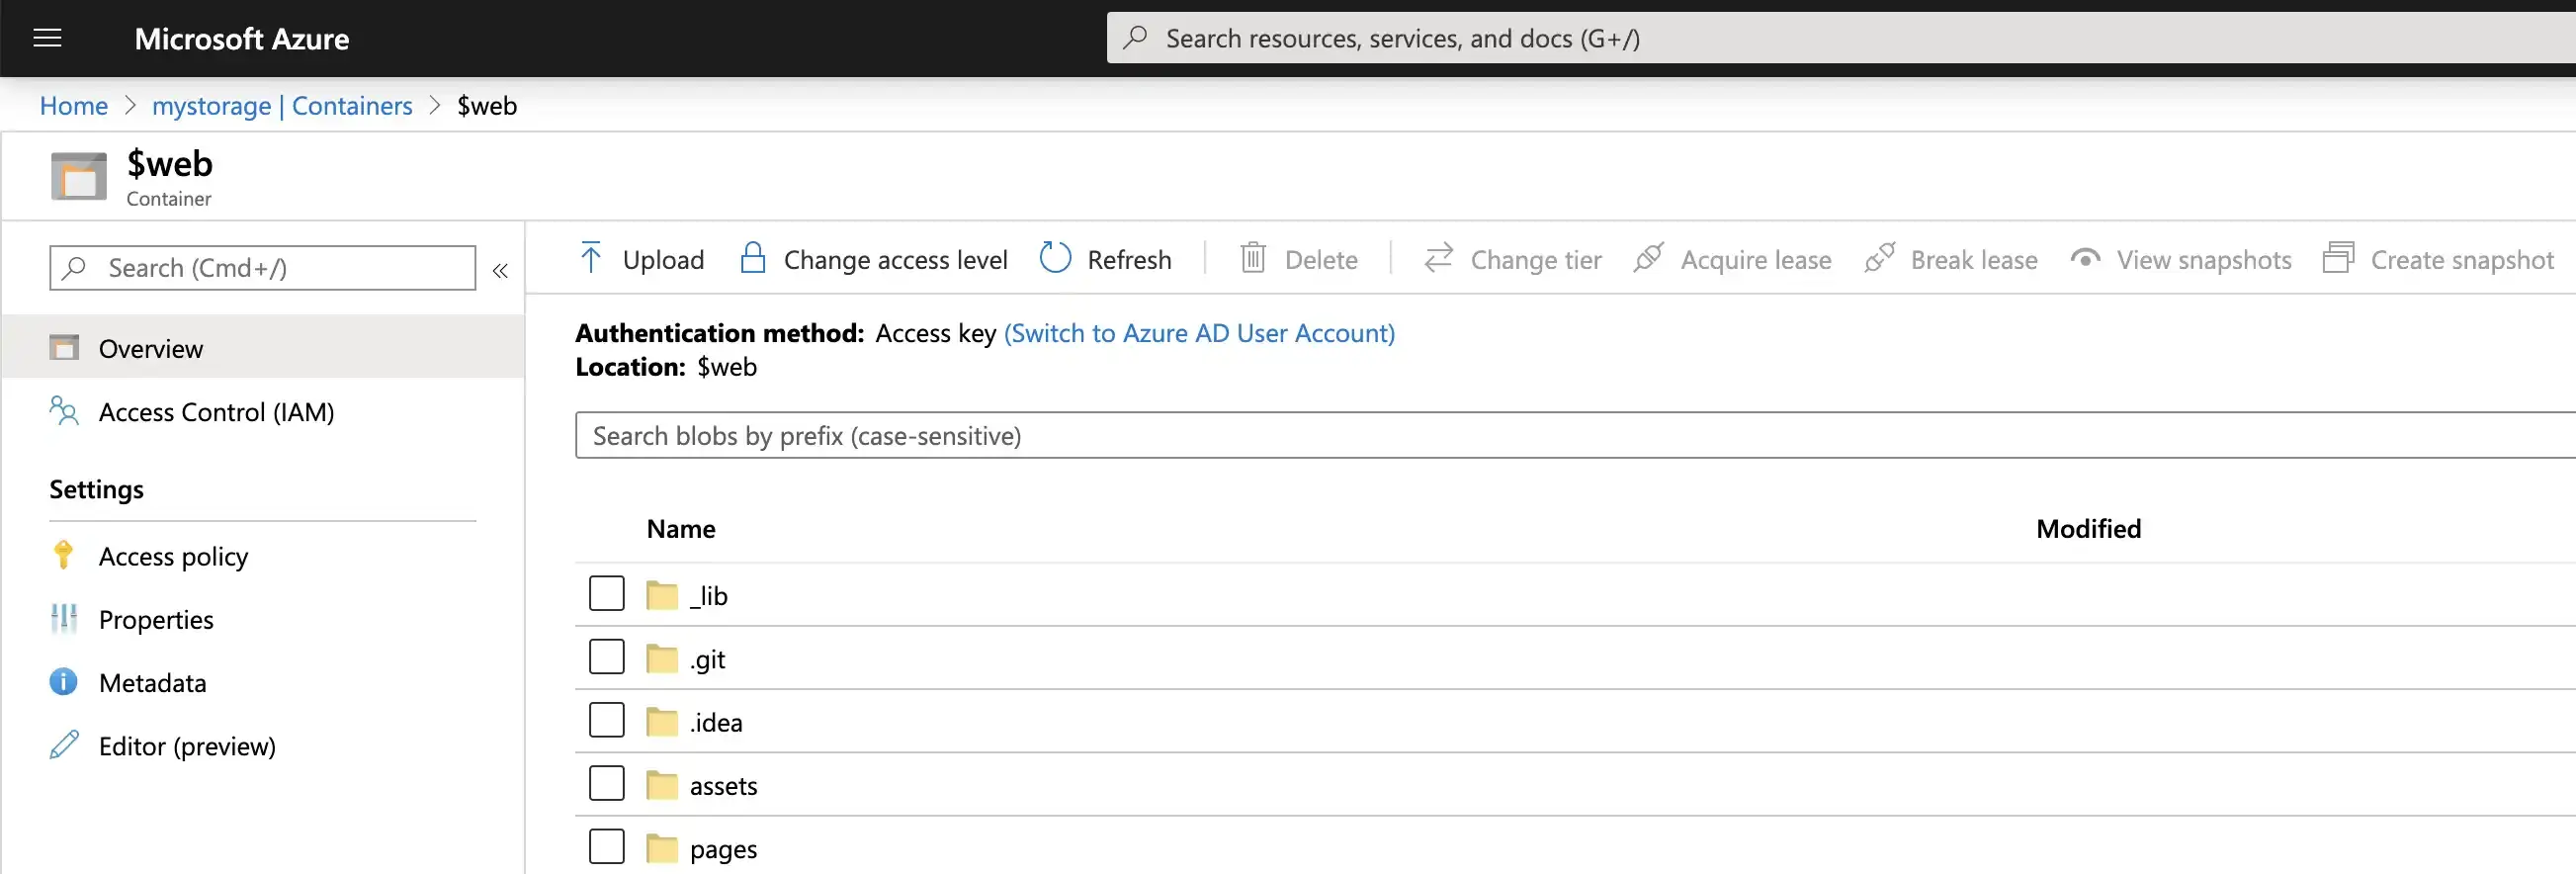Click the Refresh button label
2576x874 pixels.
[1129, 259]
